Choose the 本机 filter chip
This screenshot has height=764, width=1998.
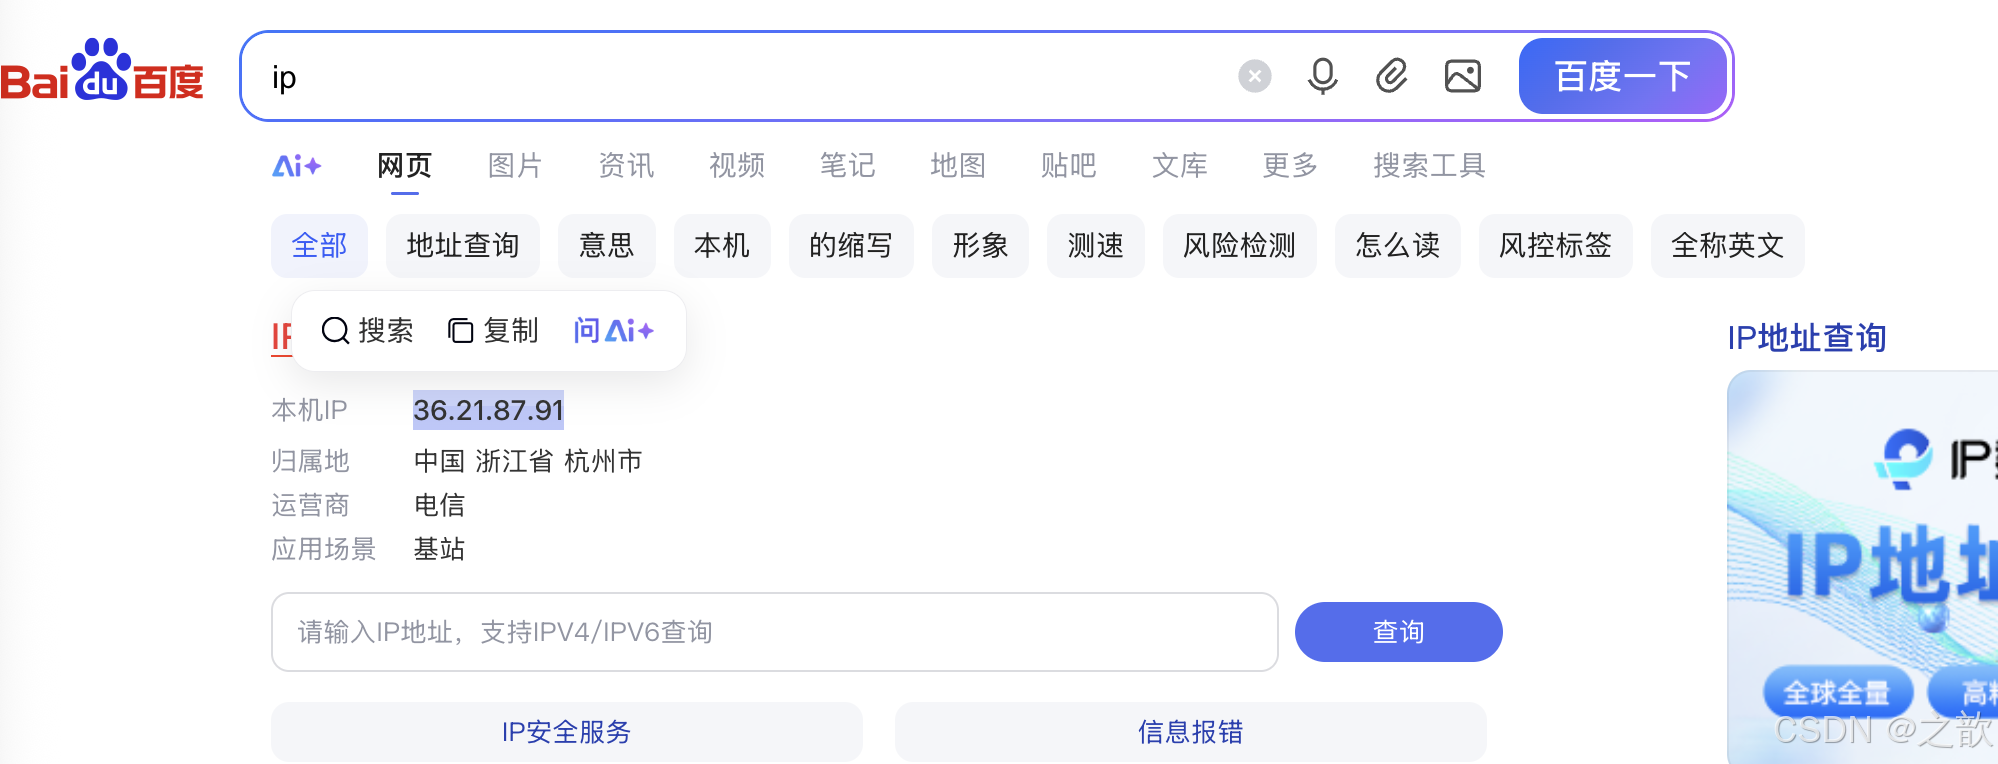(722, 246)
